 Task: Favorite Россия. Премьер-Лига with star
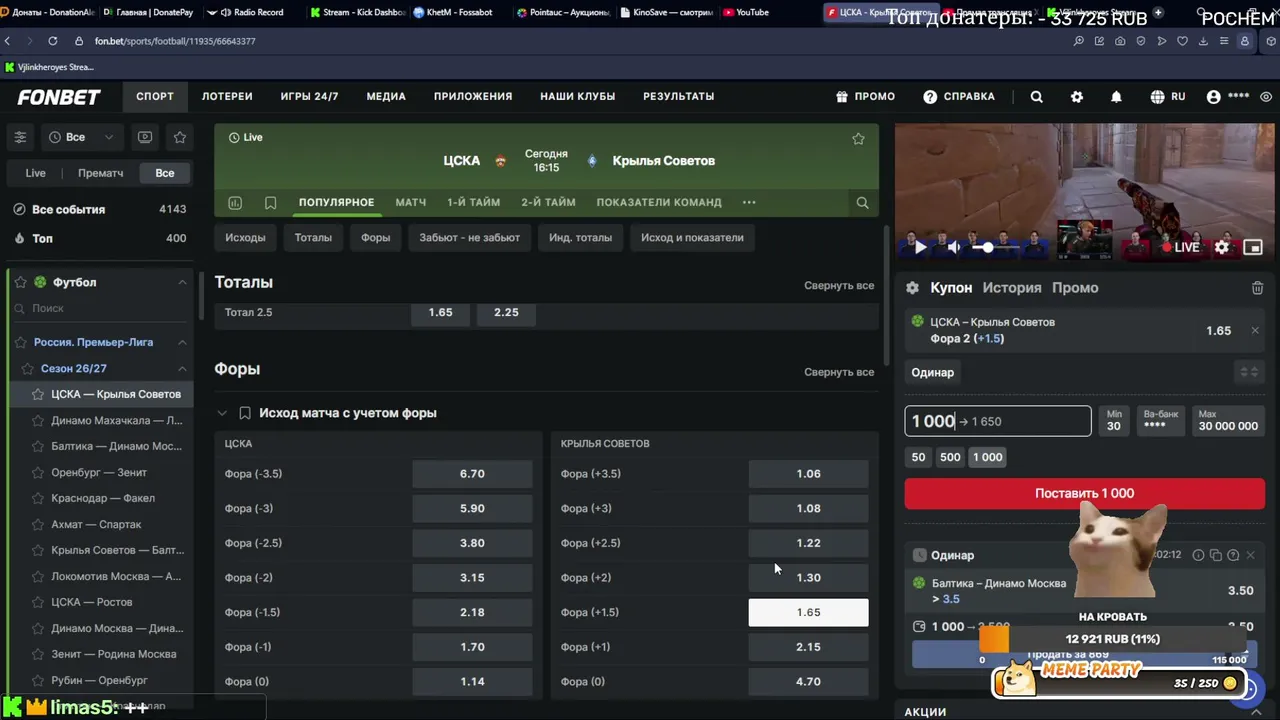click(20, 342)
